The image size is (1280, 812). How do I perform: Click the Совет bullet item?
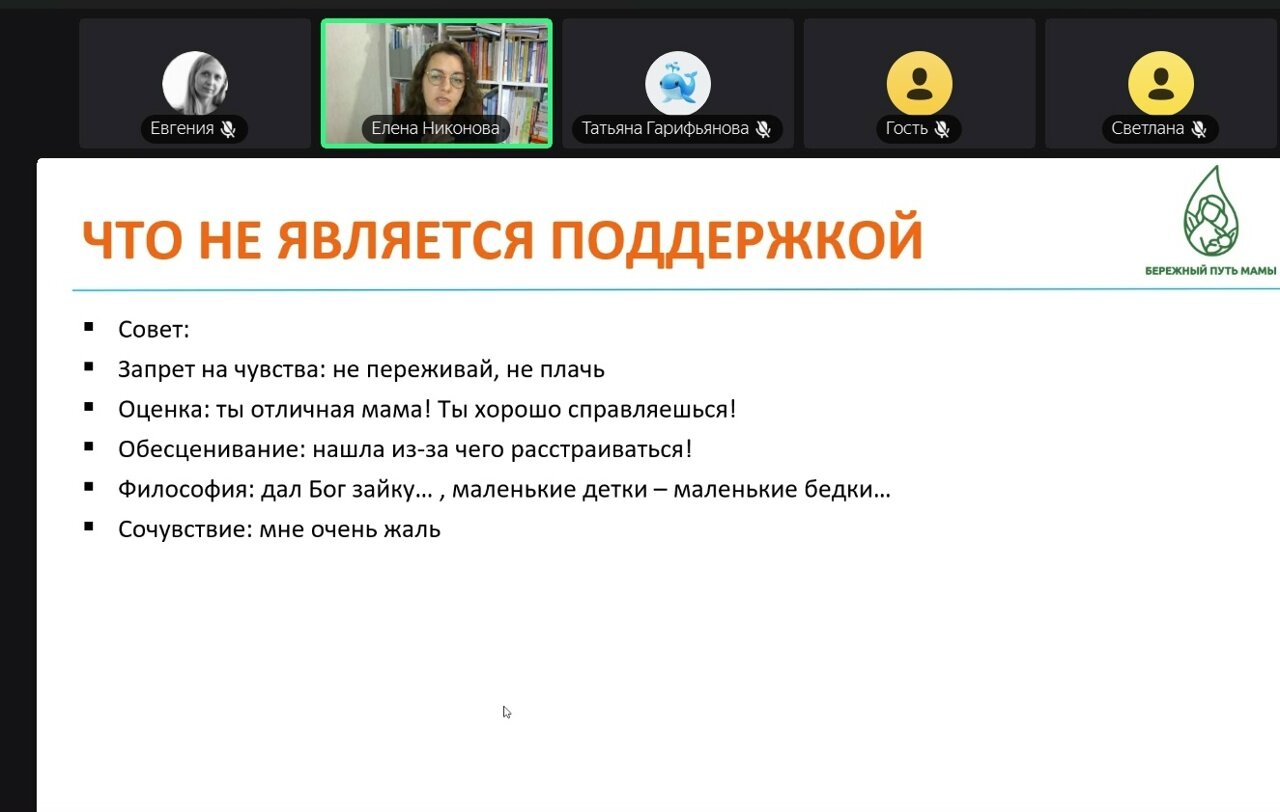pos(153,330)
